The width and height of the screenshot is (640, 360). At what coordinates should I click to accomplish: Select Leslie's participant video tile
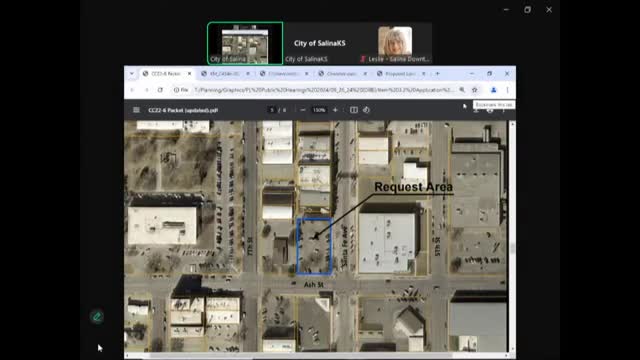(395, 43)
